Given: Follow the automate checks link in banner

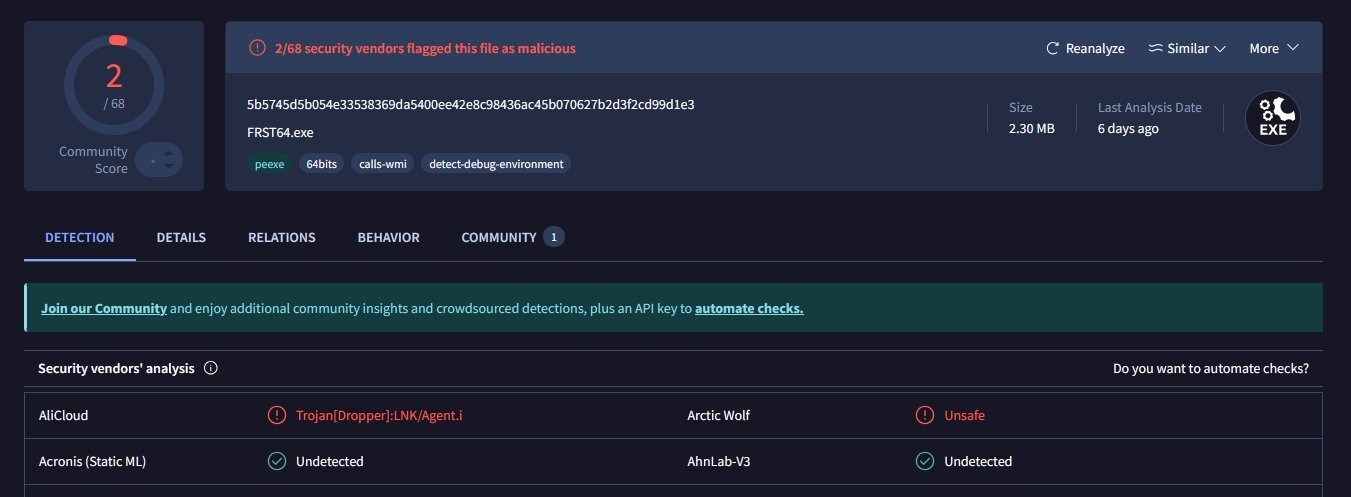Looking at the screenshot, I should (749, 308).
